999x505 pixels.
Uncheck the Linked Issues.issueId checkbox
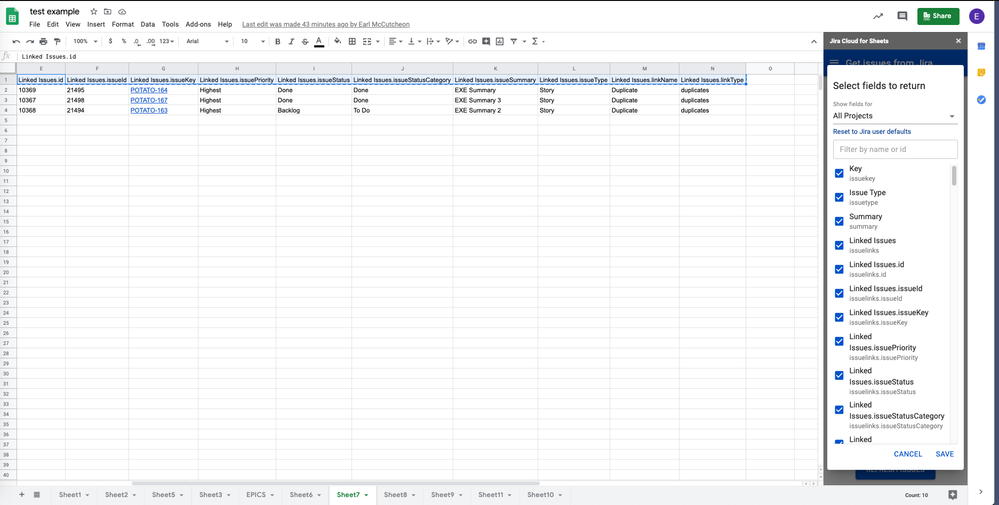pyautogui.click(x=839, y=293)
